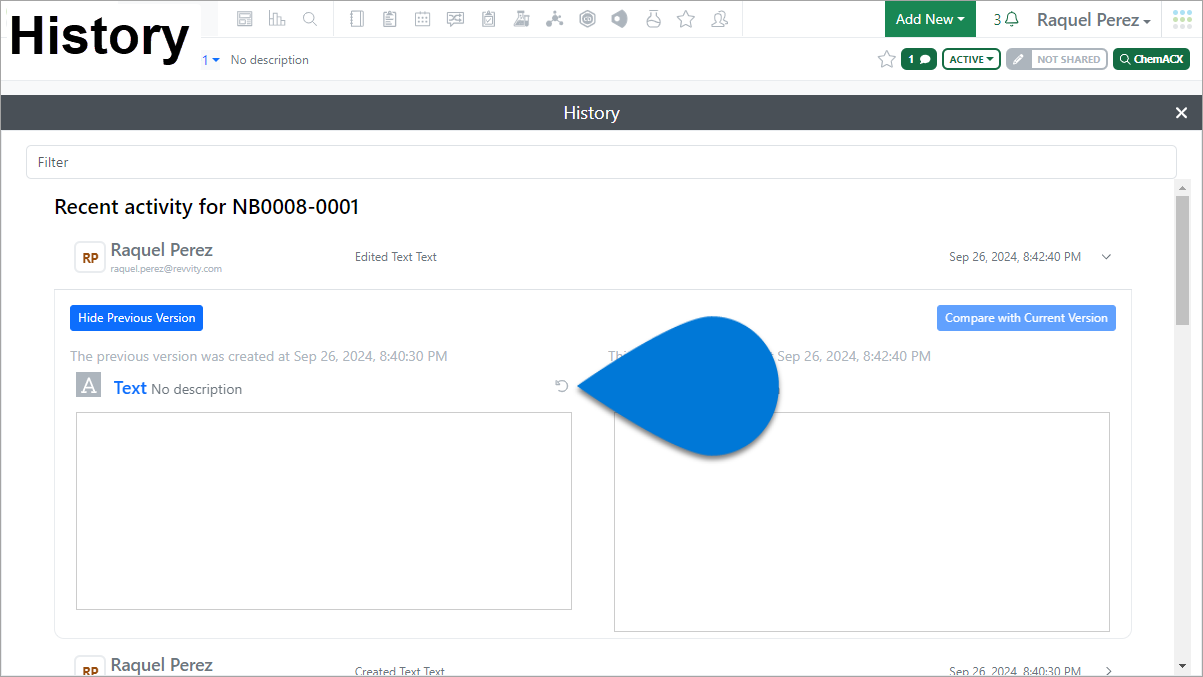The image size is (1203, 677).
Task: Open the notifications bell showing 3
Action: click(x=1006, y=19)
